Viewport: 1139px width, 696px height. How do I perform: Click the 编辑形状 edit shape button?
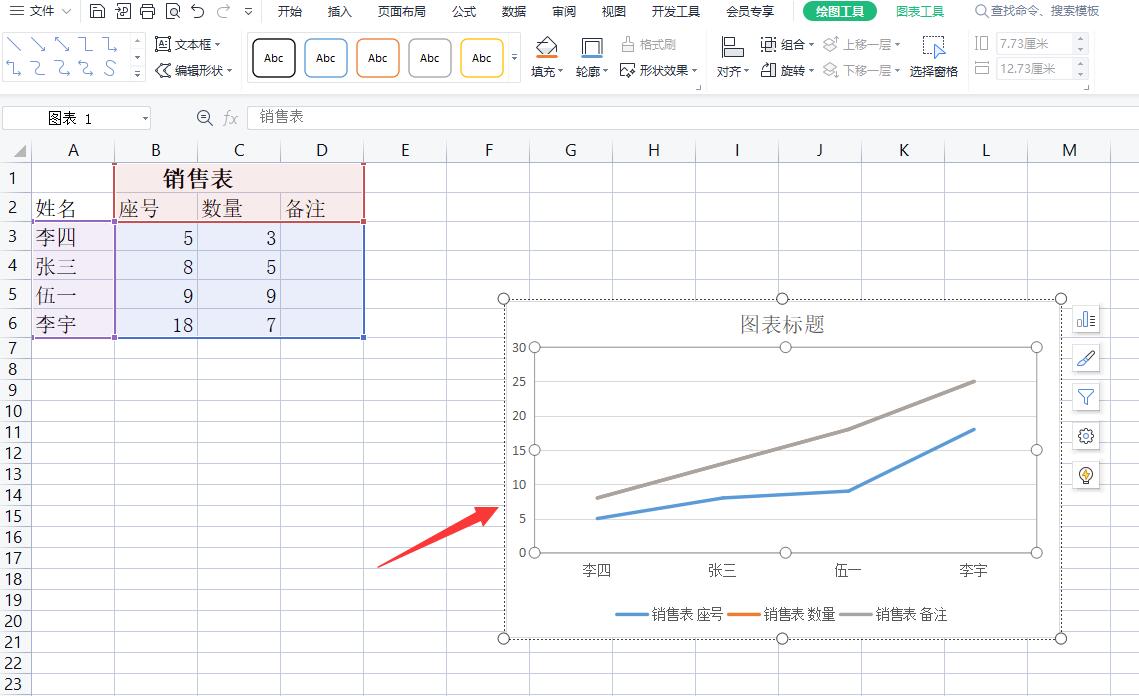click(x=194, y=71)
